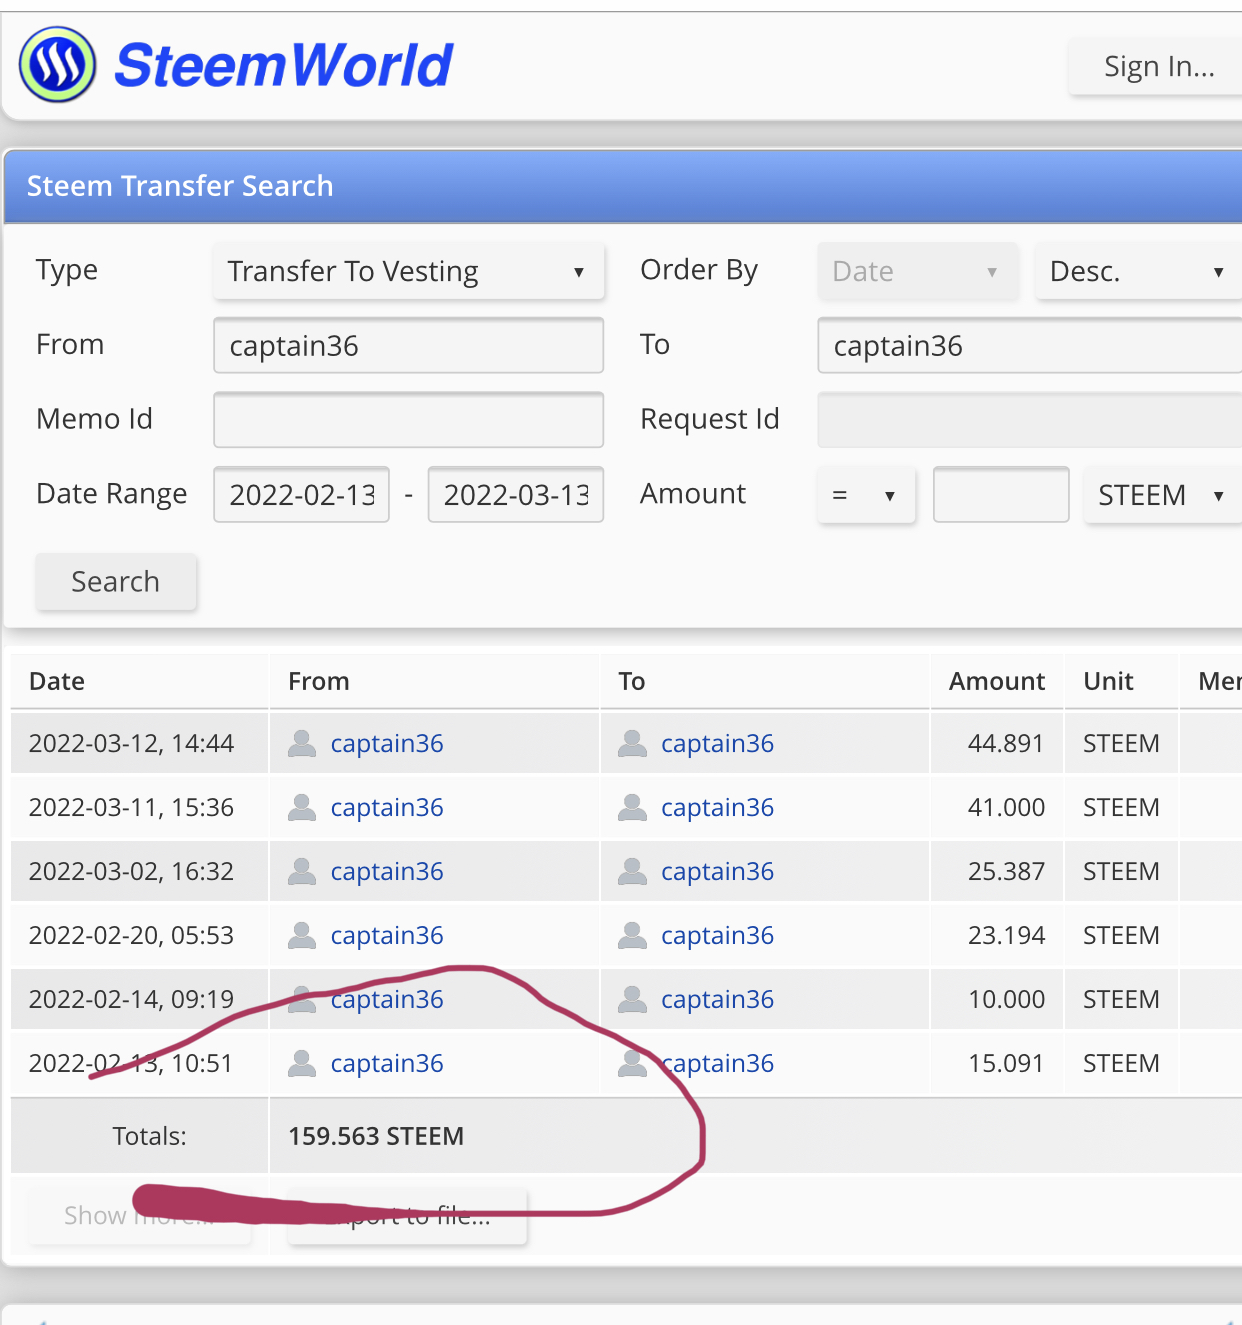
Task: Click the start date field 2022-02-13
Action: click(x=301, y=495)
